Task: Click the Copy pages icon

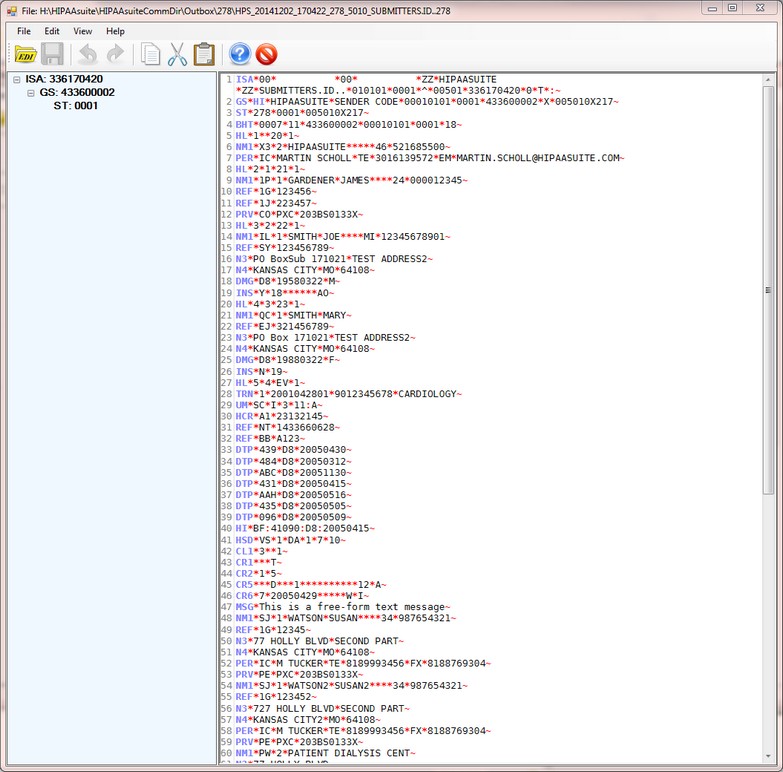Action: click(x=150, y=54)
